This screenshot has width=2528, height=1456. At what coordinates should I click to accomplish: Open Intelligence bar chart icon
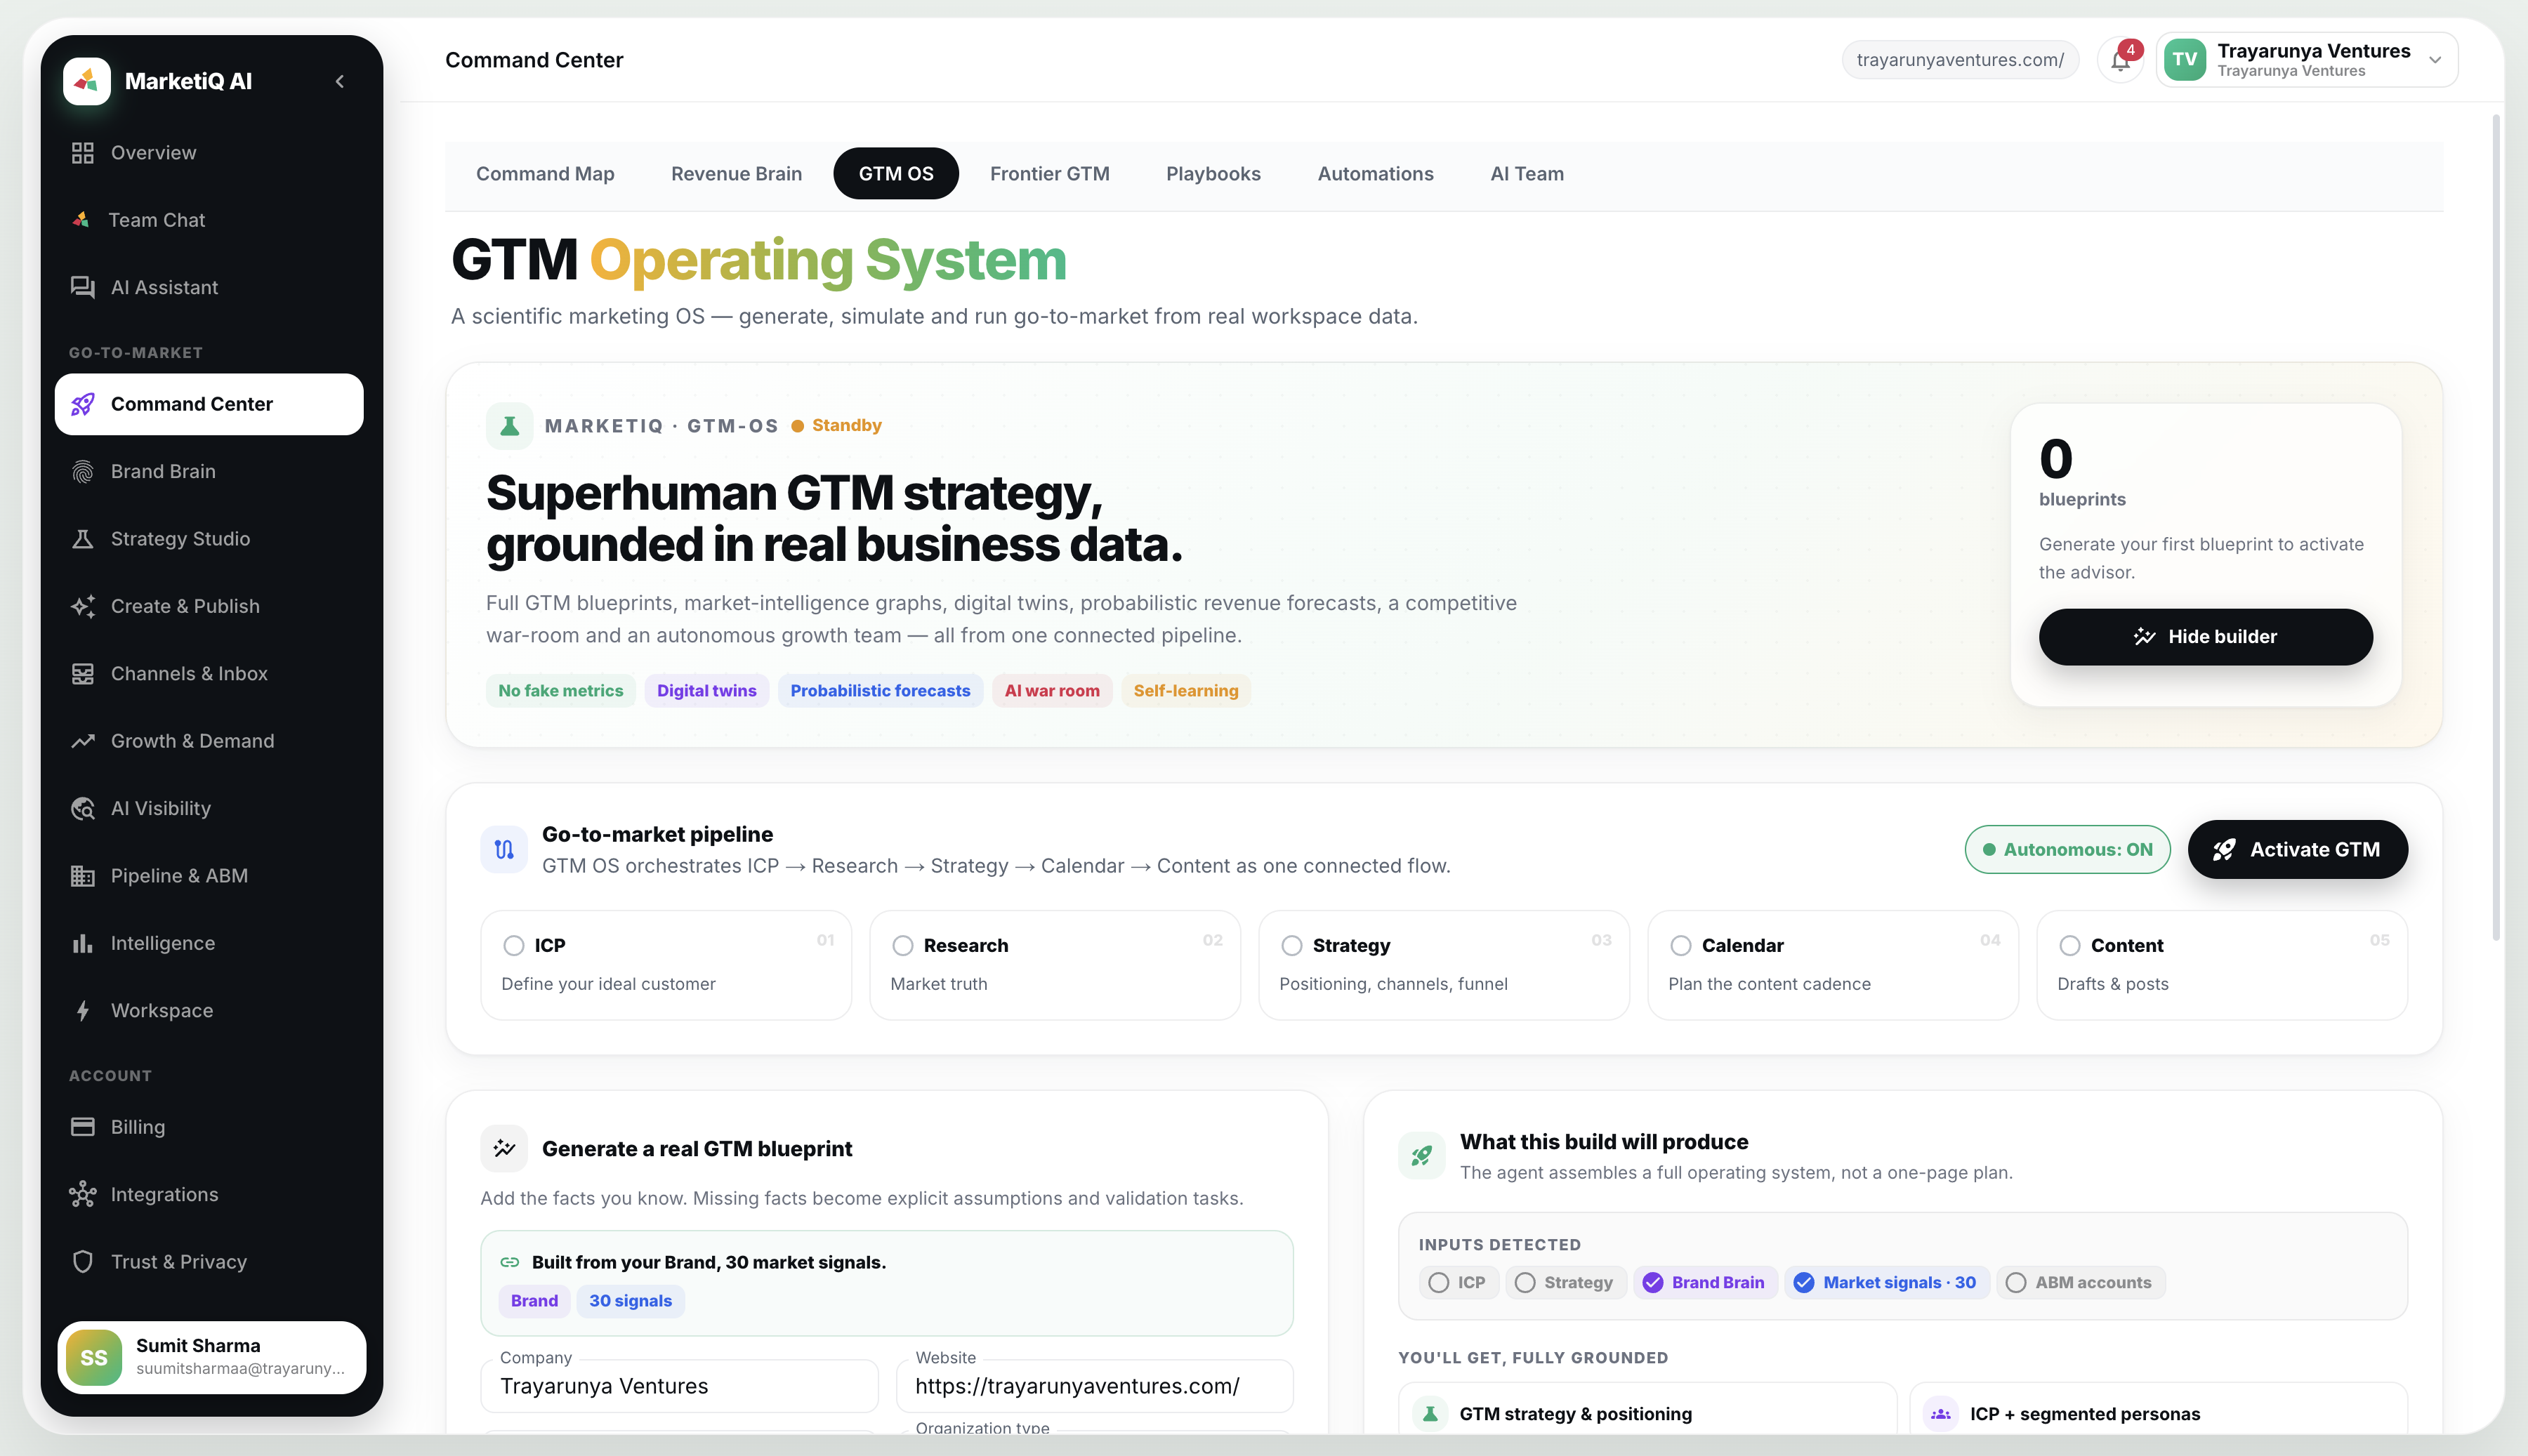(x=83, y=943)
